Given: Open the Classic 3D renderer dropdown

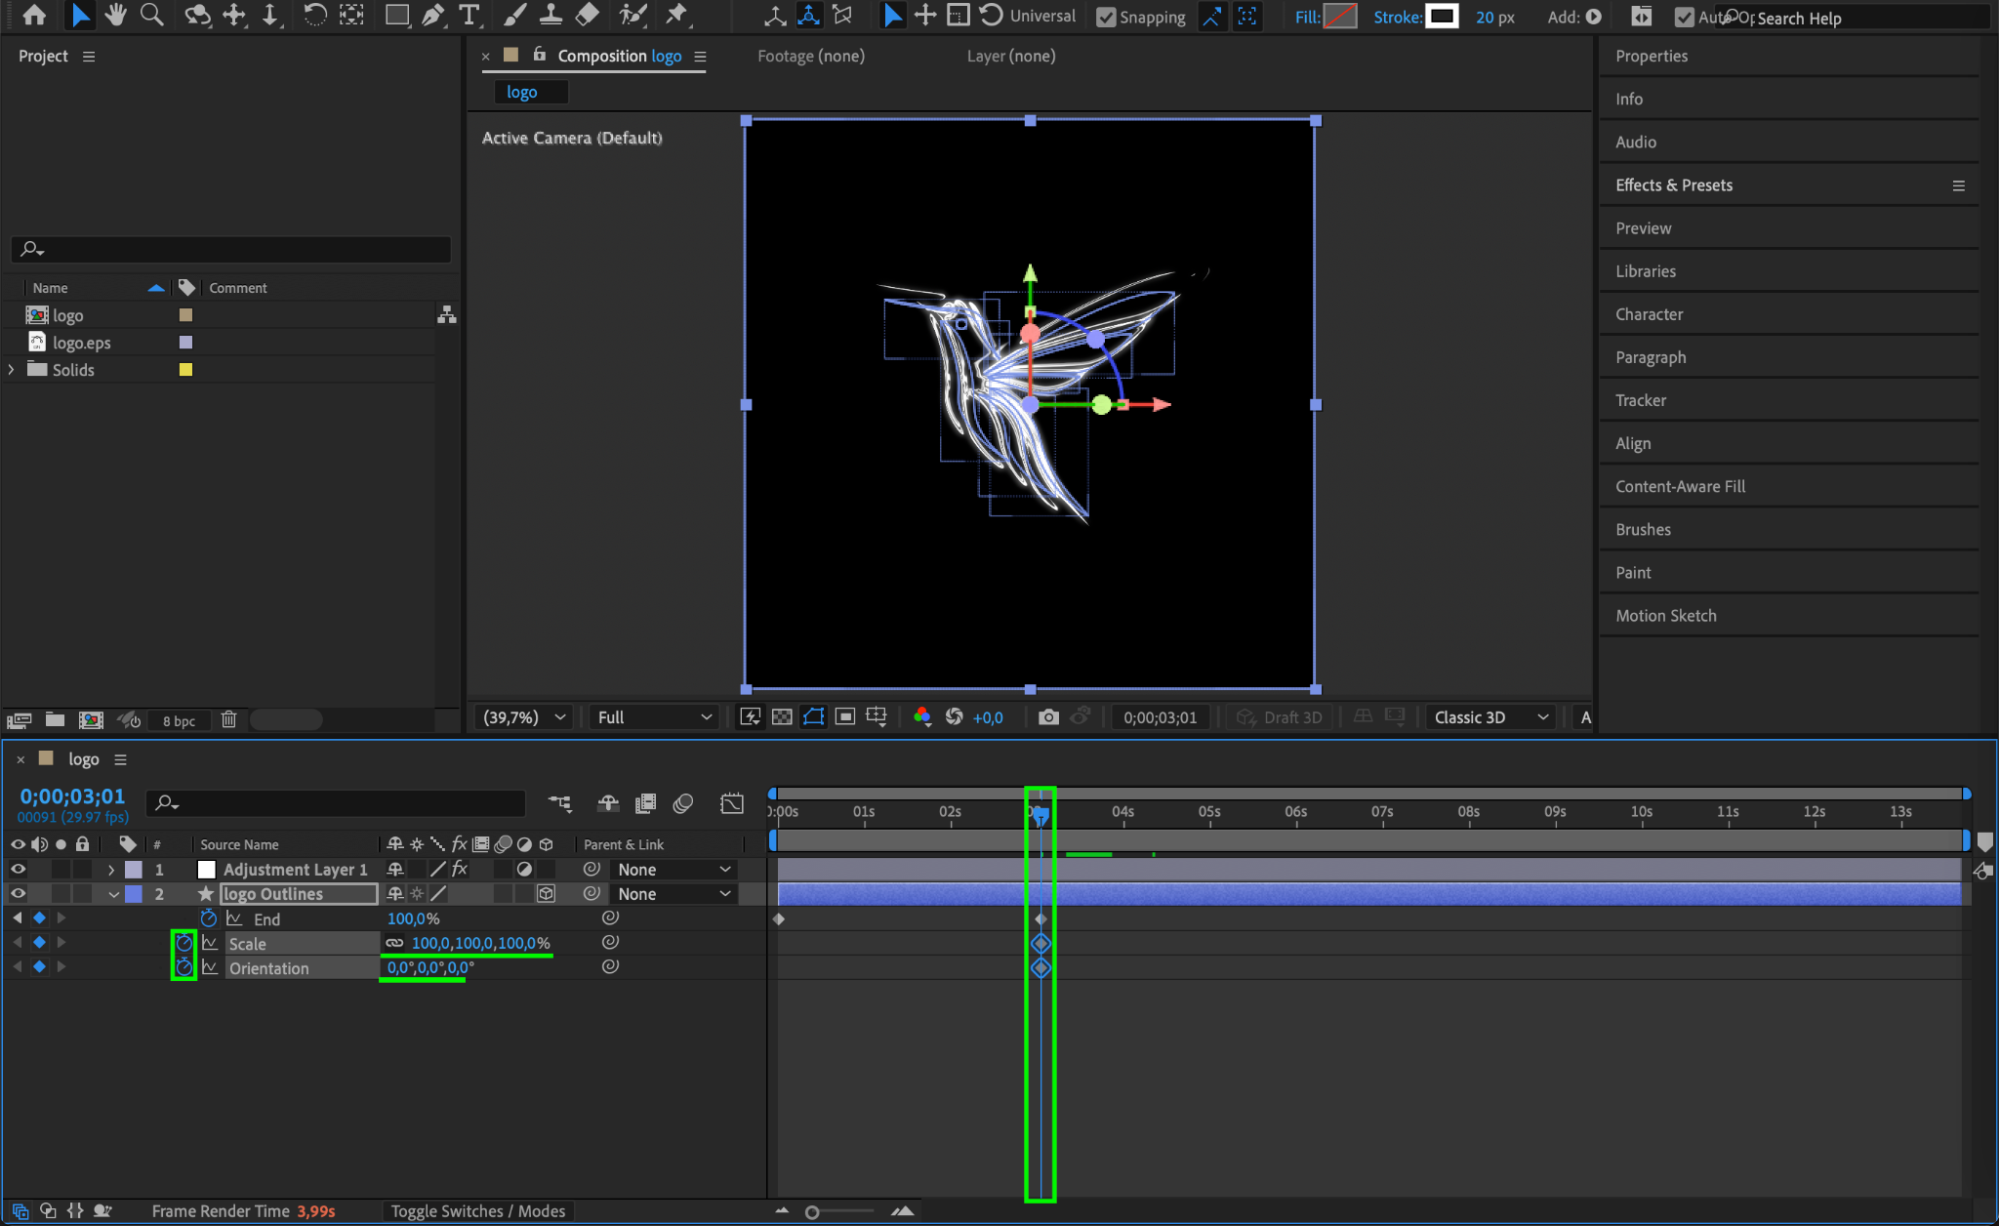Looking at the screenshot, I should (x=1490, y=717).
